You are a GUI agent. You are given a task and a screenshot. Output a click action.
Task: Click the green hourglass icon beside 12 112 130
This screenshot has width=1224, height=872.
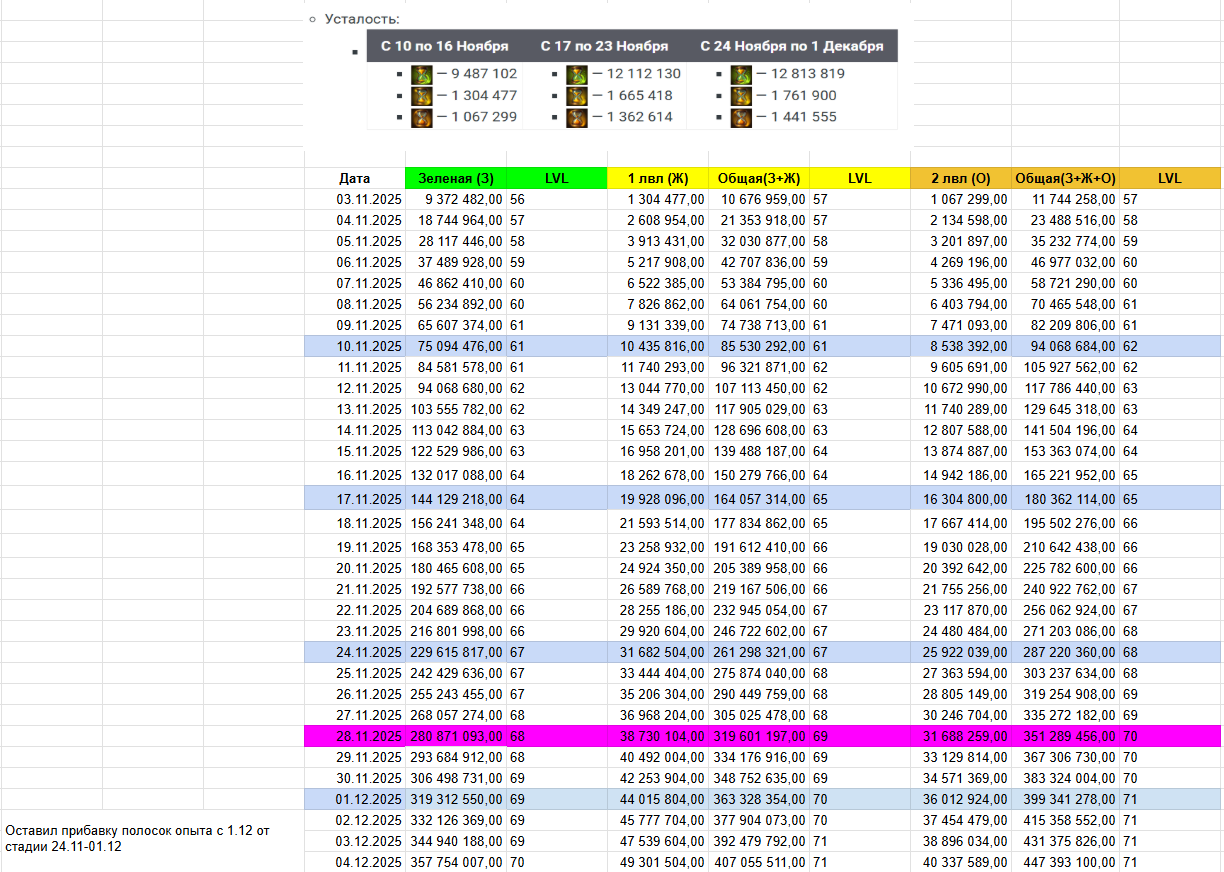click(576, 74)
